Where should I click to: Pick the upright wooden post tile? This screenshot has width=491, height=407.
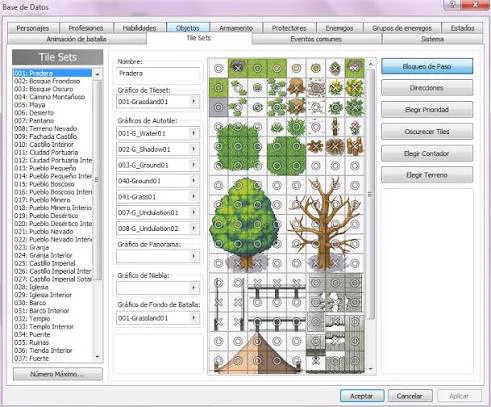(x=335, y=127)
